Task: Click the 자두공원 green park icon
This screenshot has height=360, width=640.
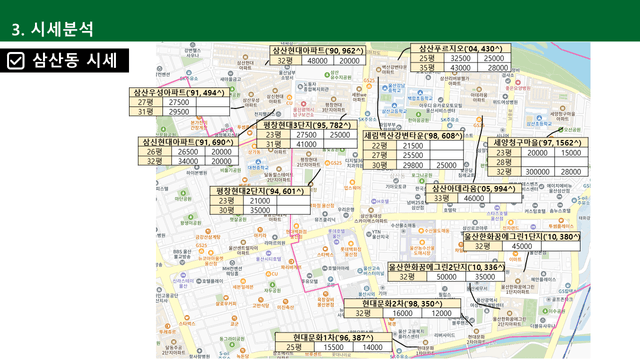Action: [272, 285]
